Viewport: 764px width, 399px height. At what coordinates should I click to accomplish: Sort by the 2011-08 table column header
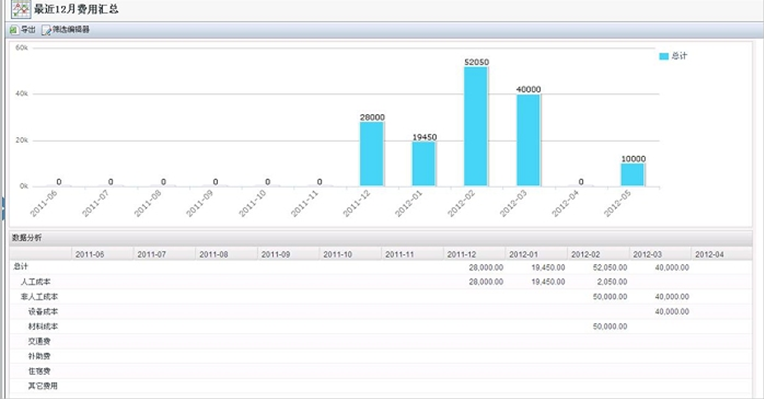pyautogui.click(x=226, y=254)
